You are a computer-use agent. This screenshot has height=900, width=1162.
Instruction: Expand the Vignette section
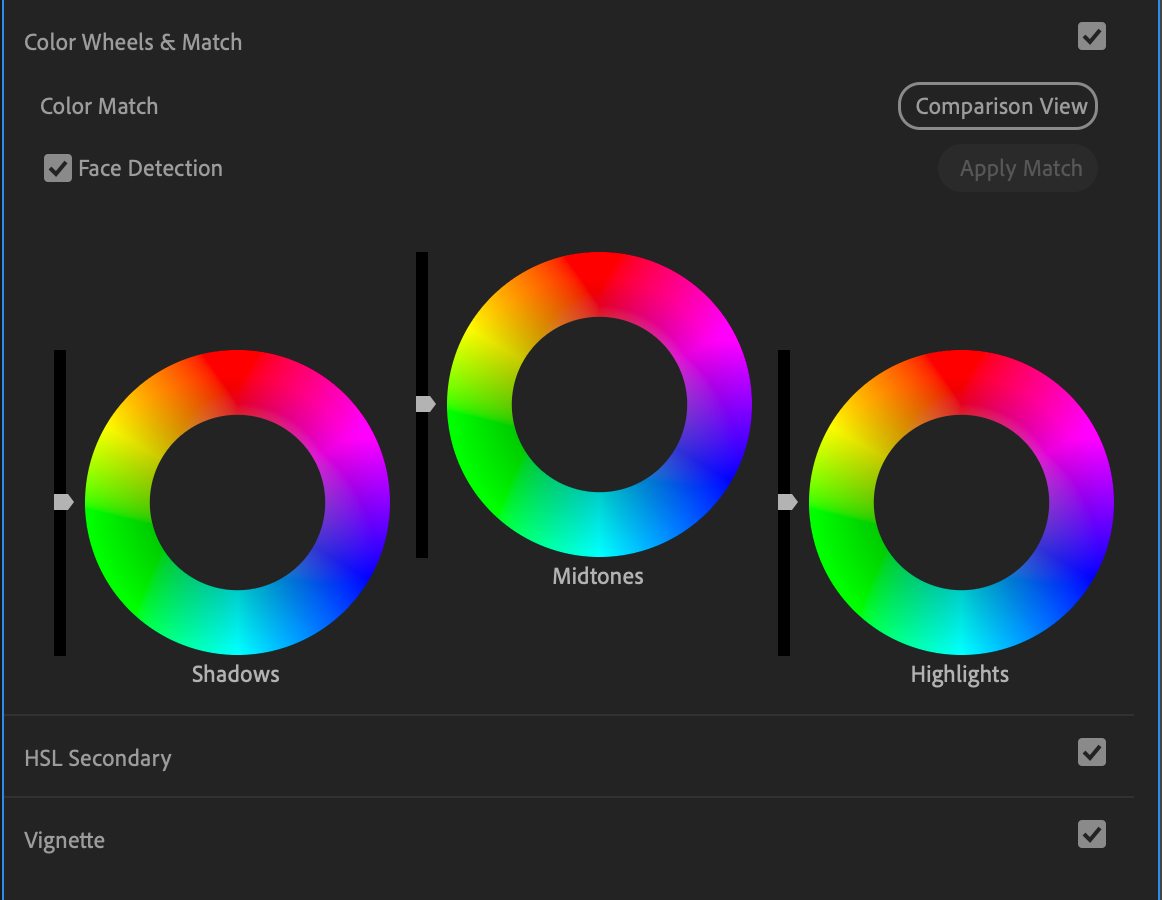coord(64,840)
